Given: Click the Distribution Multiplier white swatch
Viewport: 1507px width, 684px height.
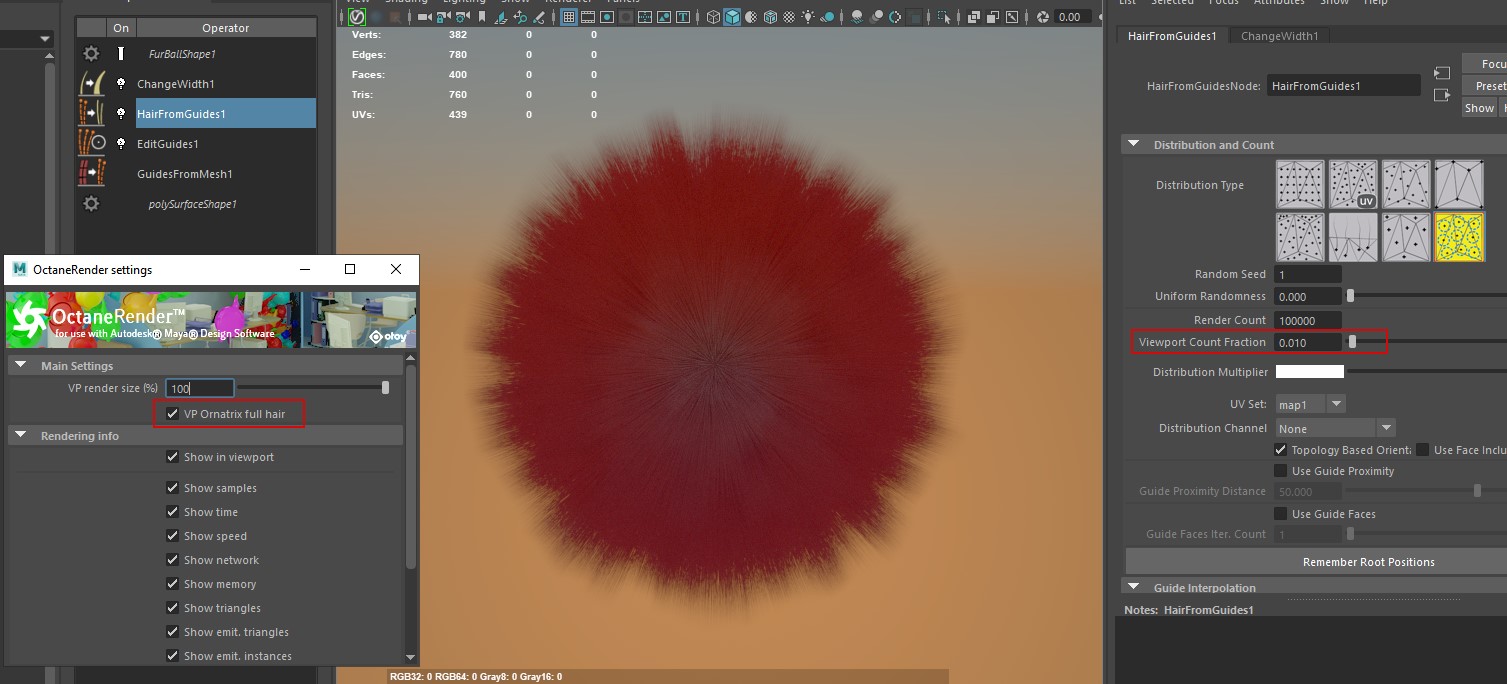Looking at the screenshot, I should pyautogui.click(x=1309, y=372).
